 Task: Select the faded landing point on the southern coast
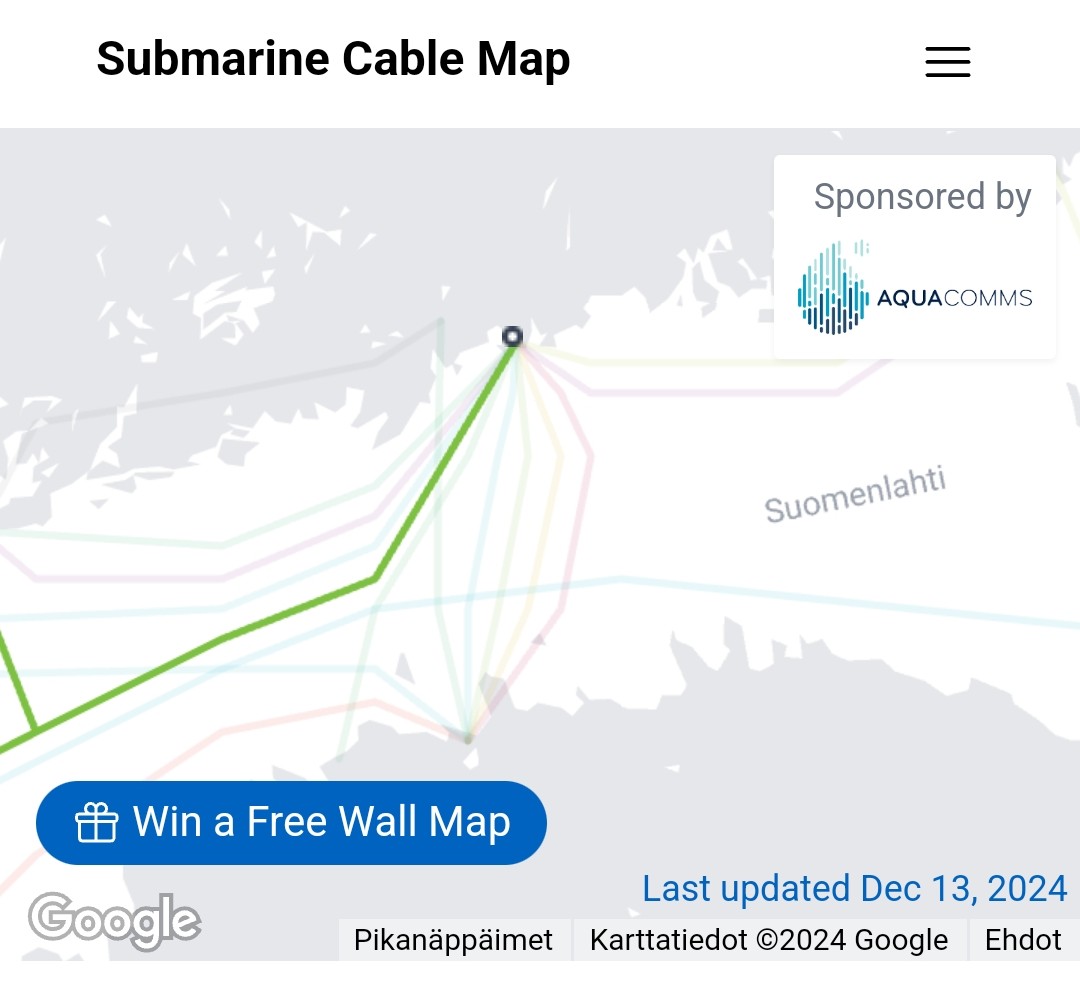click(x=468, y=739)
